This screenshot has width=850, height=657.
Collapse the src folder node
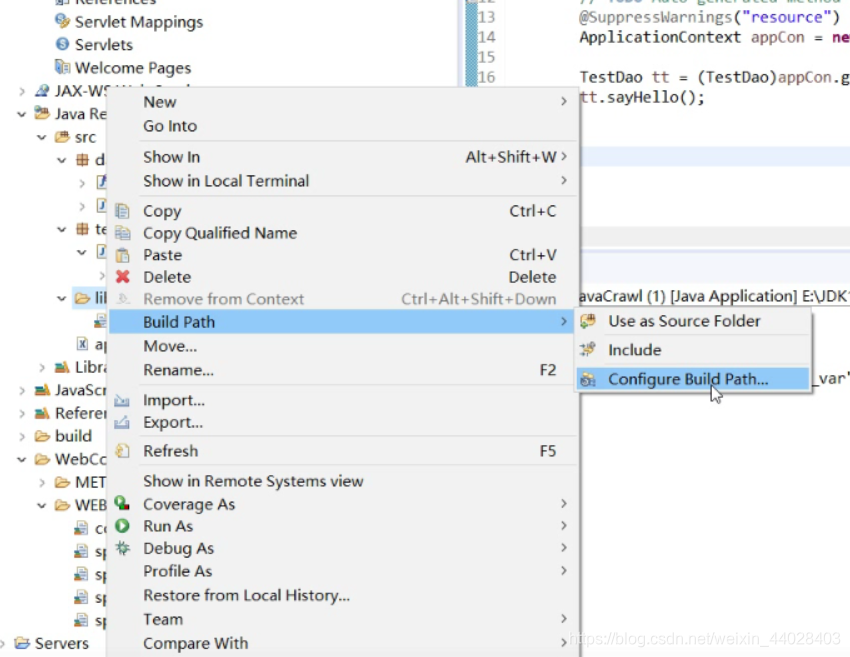[x=42, y=137]
